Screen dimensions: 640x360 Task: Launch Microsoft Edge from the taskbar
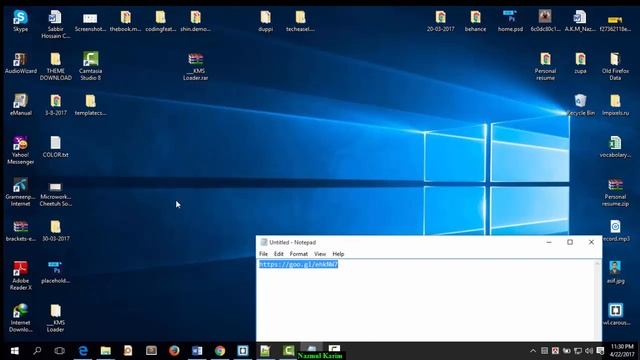[x=83, y=351]
